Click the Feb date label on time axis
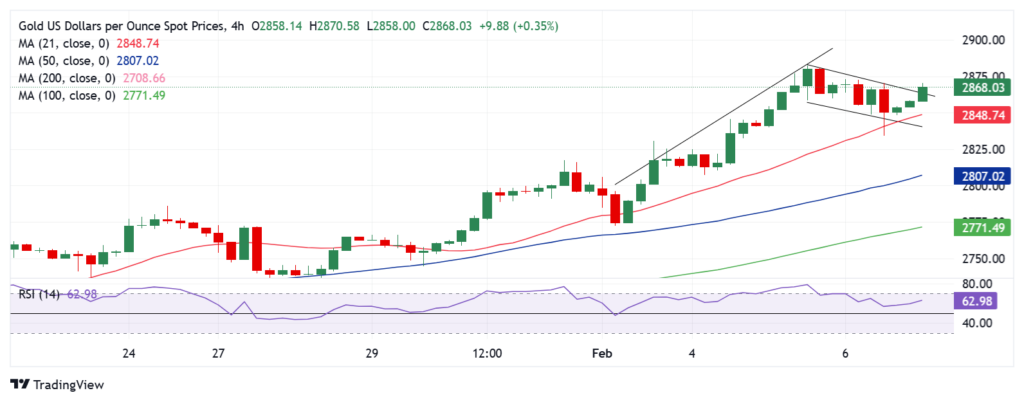The image size is (1024, 402). click(602, 353)
